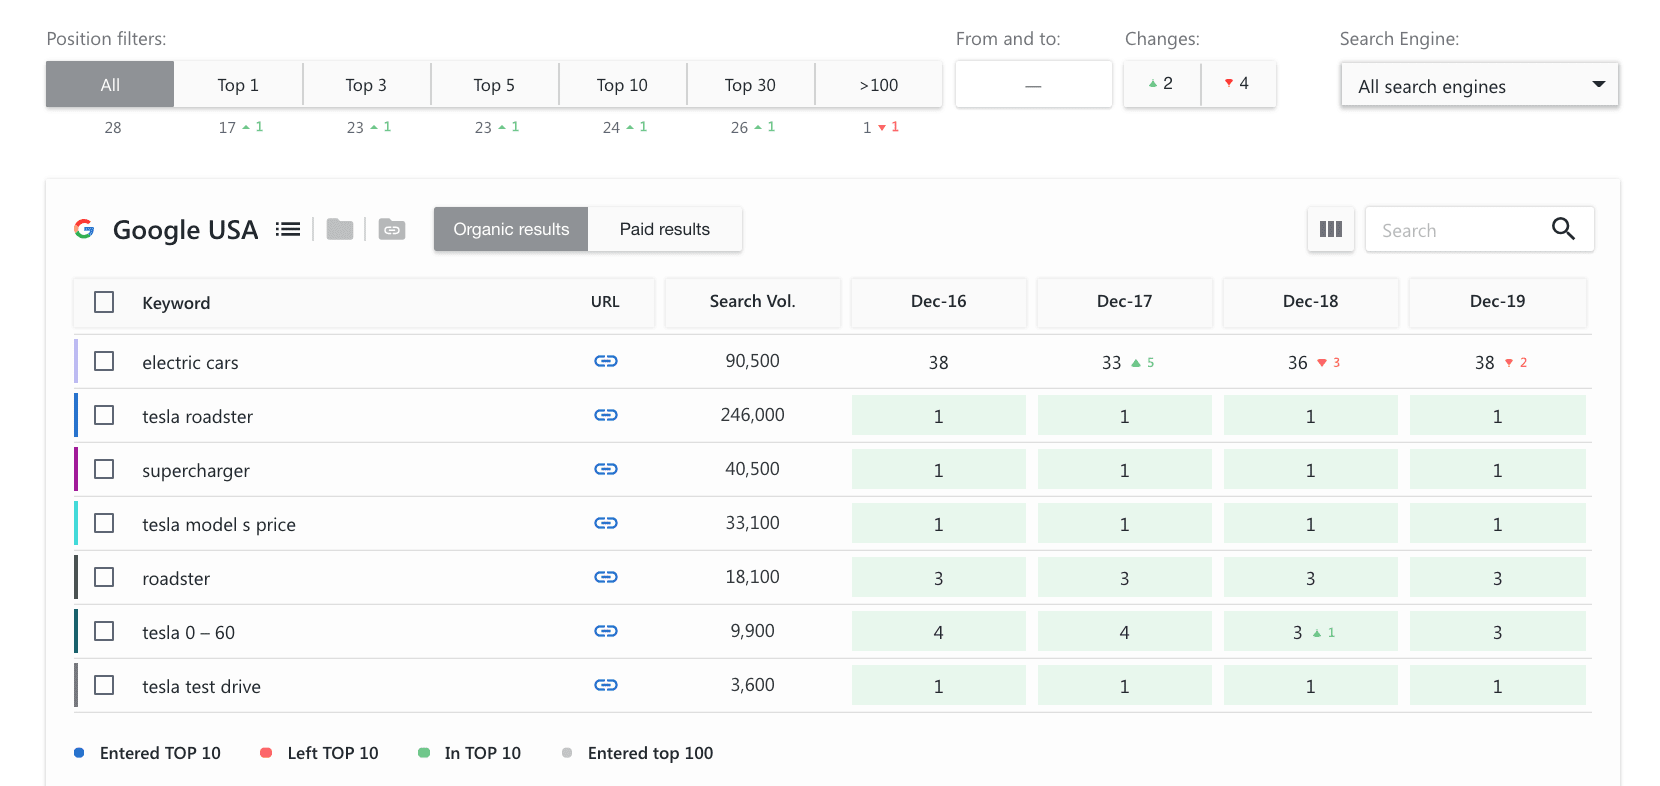The width and height of the screenshot is (1660, 786).
Task: Tick the roadster row checkbox
Action: point(104,577)
